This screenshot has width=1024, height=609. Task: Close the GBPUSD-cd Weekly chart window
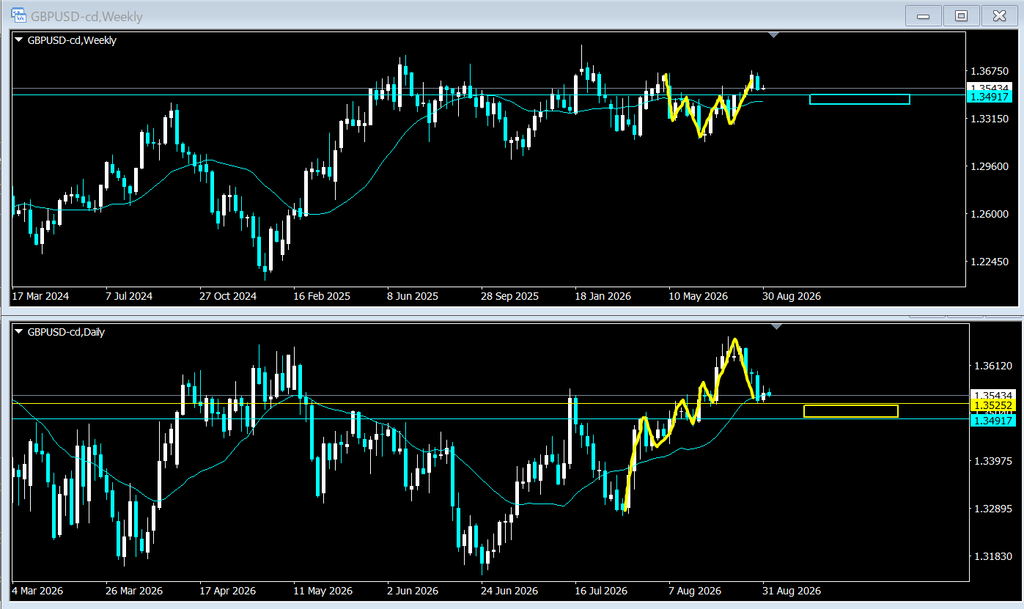pos(999,16)
